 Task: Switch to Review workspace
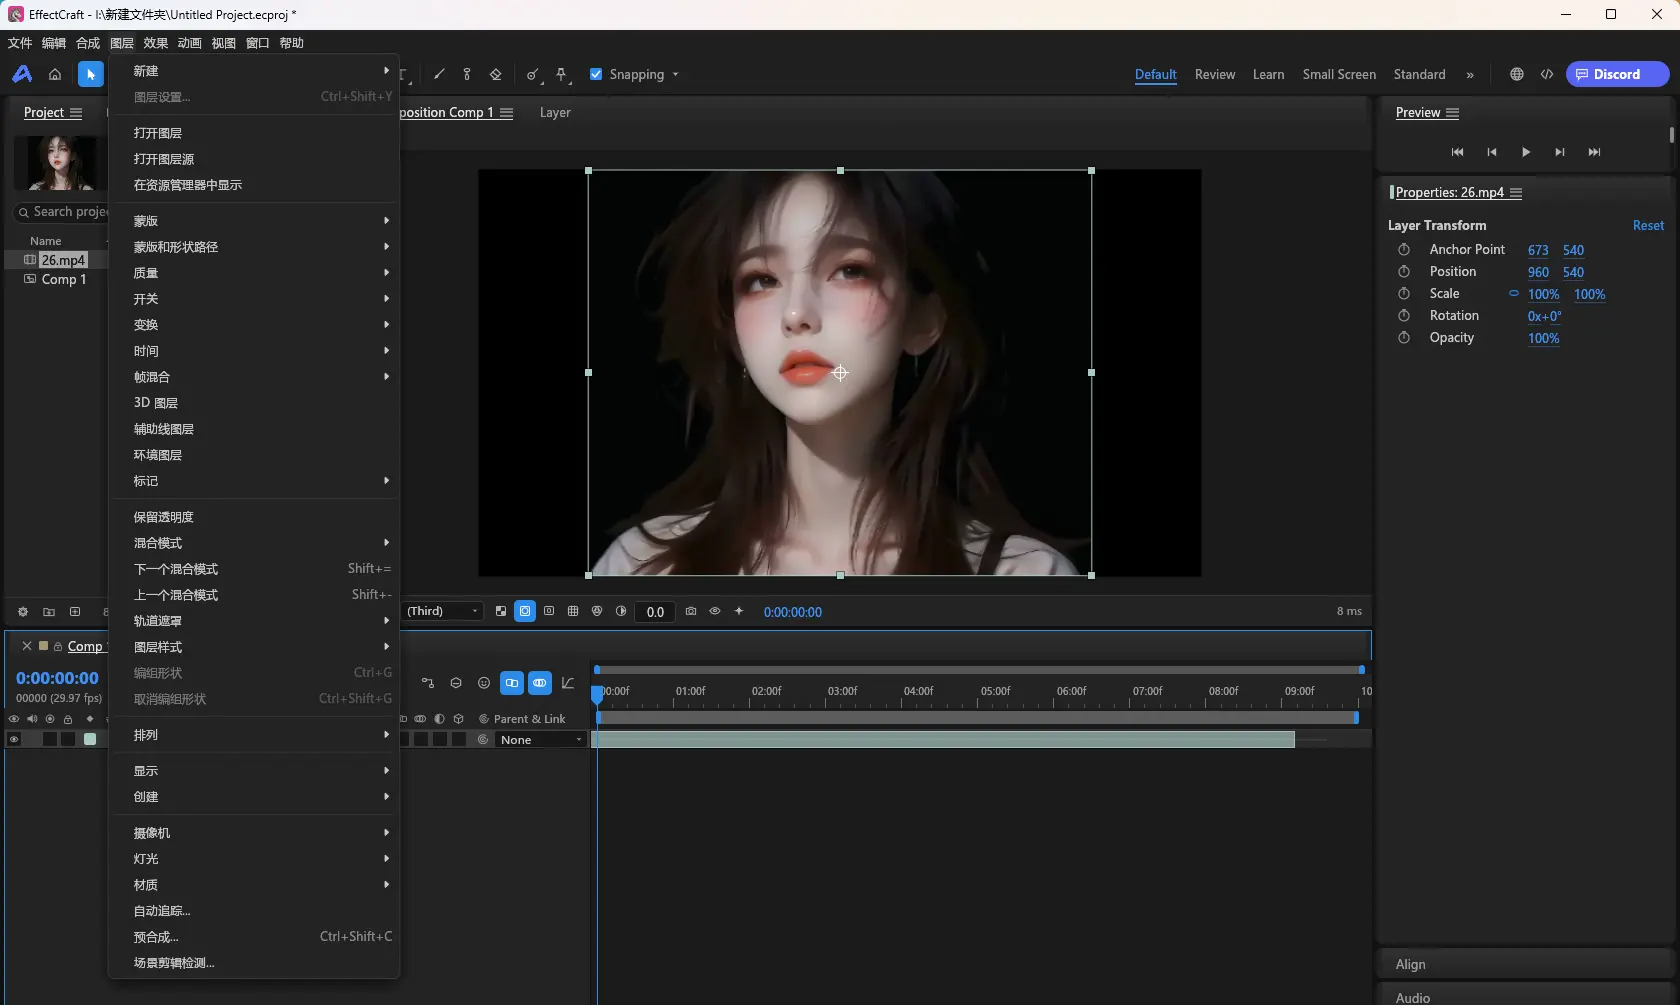1215,75
